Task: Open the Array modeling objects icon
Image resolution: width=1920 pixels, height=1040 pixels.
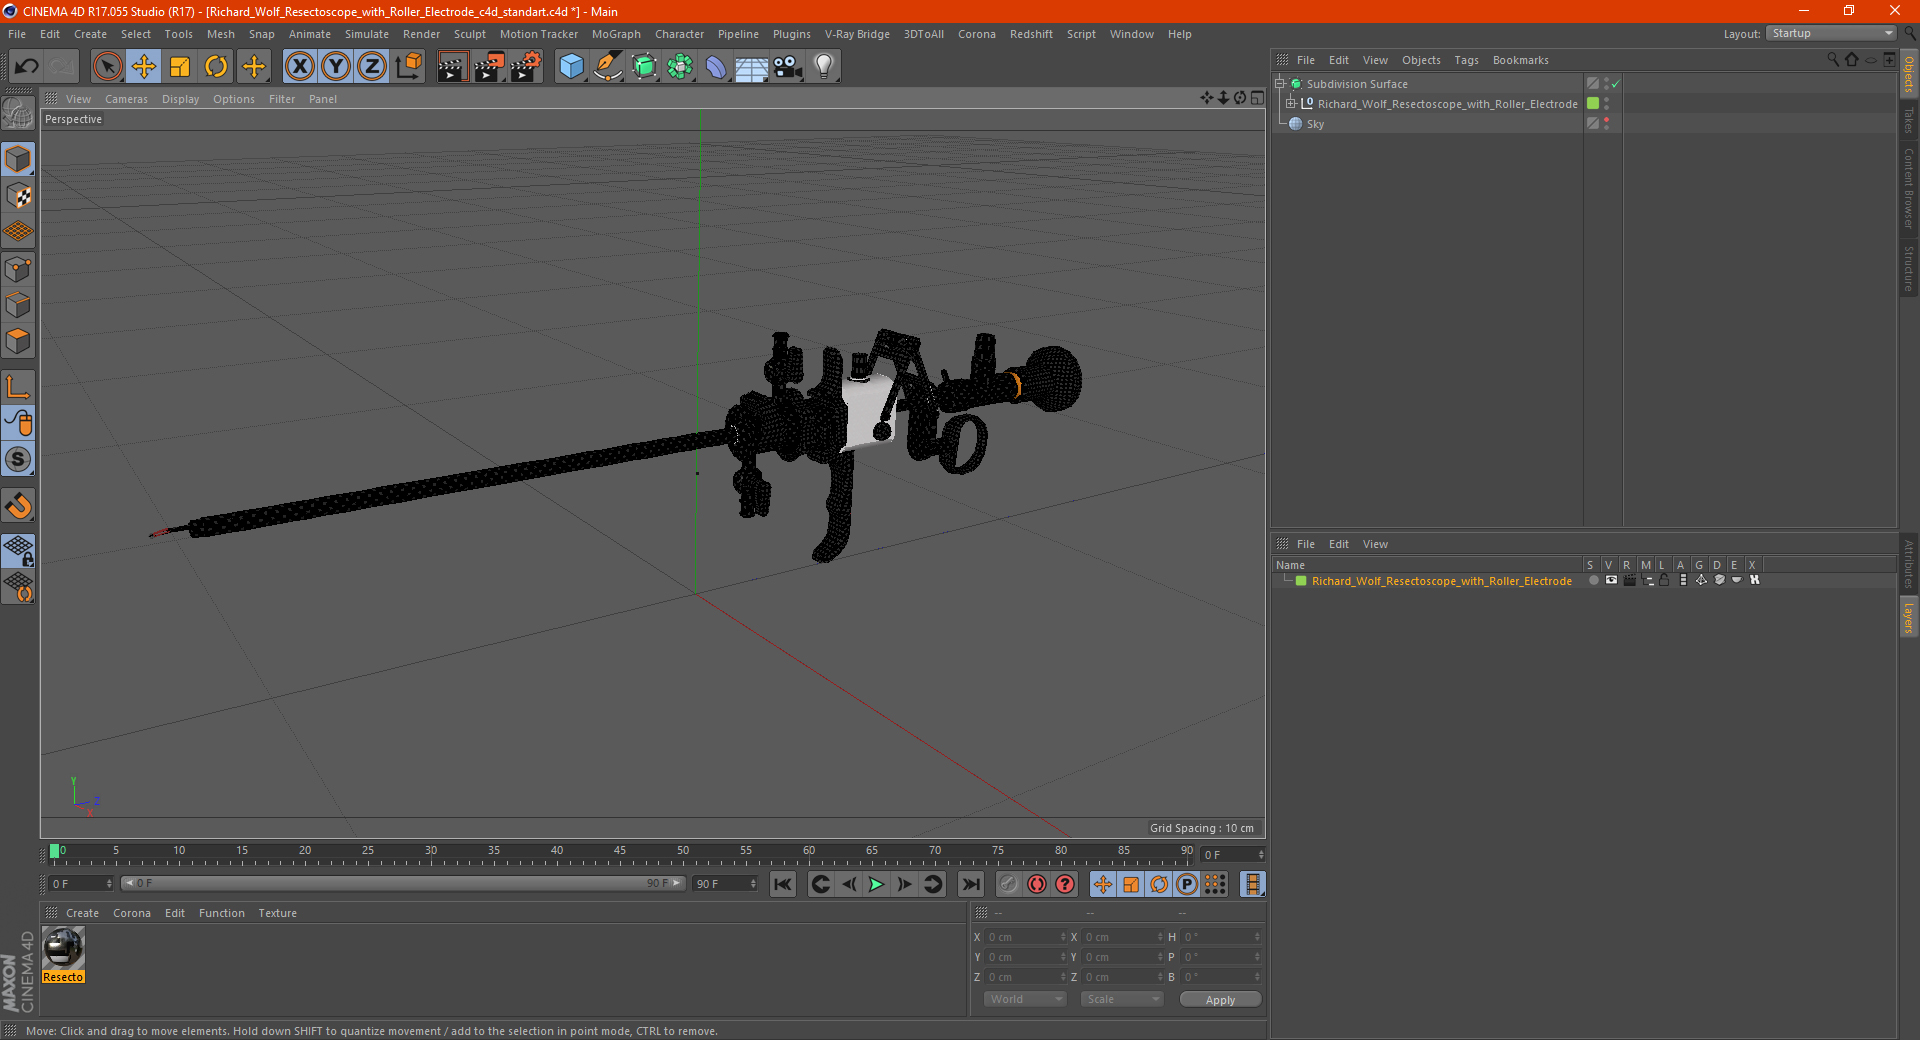Action: [680, 67]
